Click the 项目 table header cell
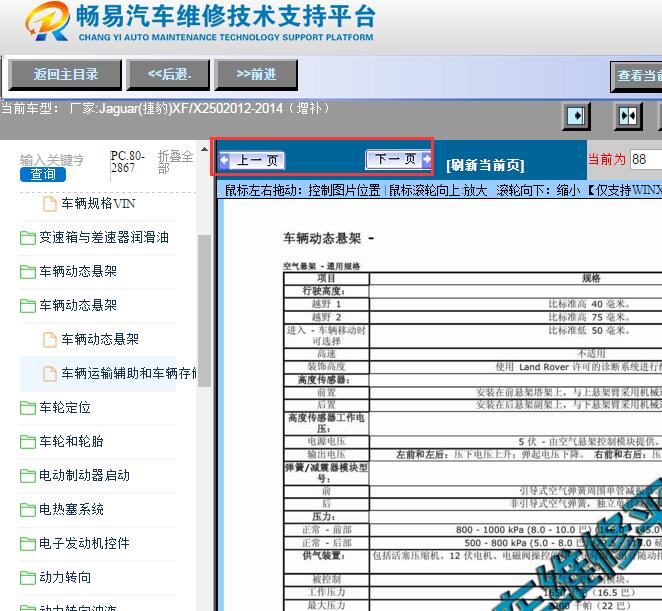 [326, 278]
